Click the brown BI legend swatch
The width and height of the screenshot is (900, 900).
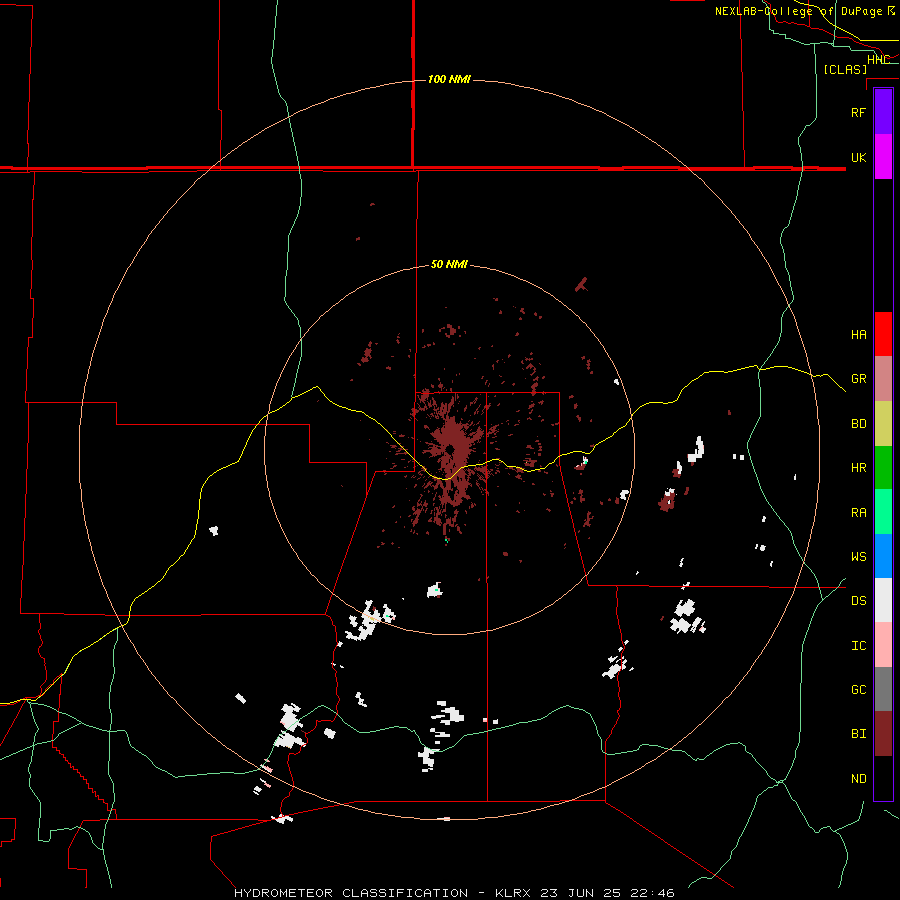coord(883,734)
